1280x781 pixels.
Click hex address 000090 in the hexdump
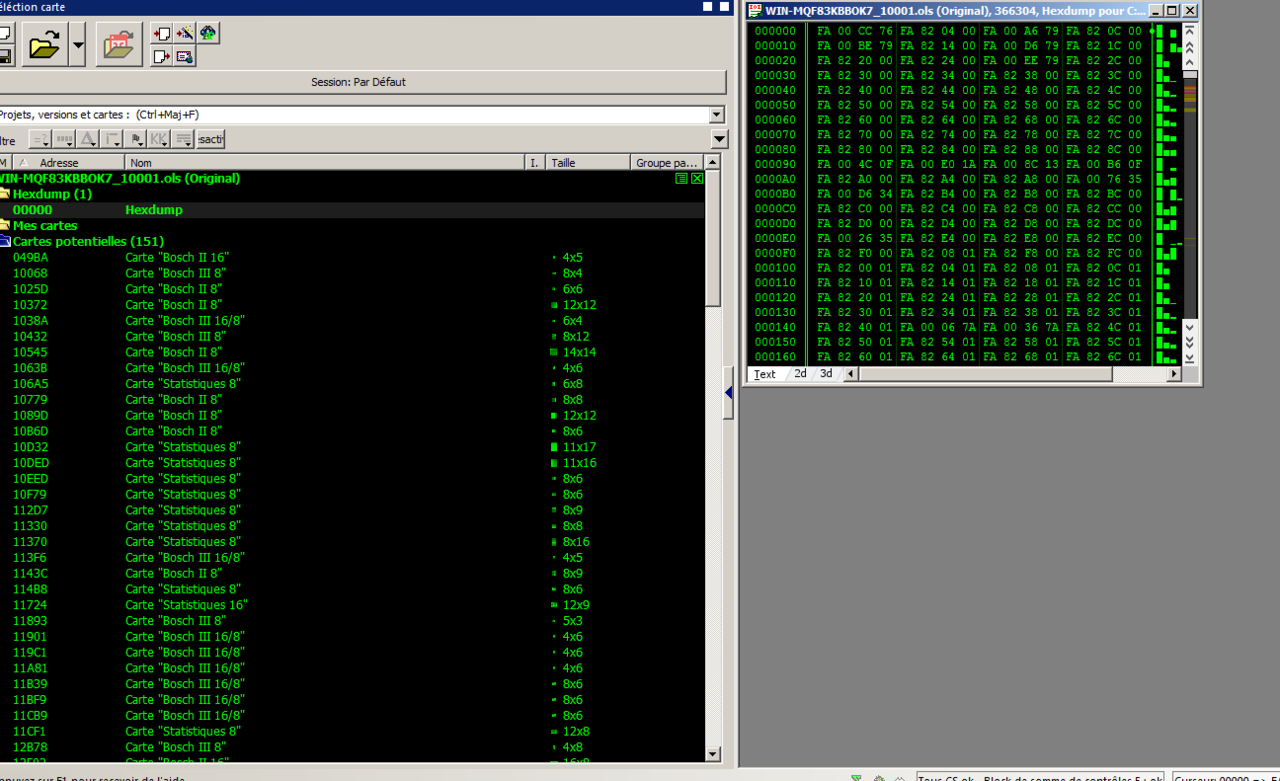[x=775, y=164]
